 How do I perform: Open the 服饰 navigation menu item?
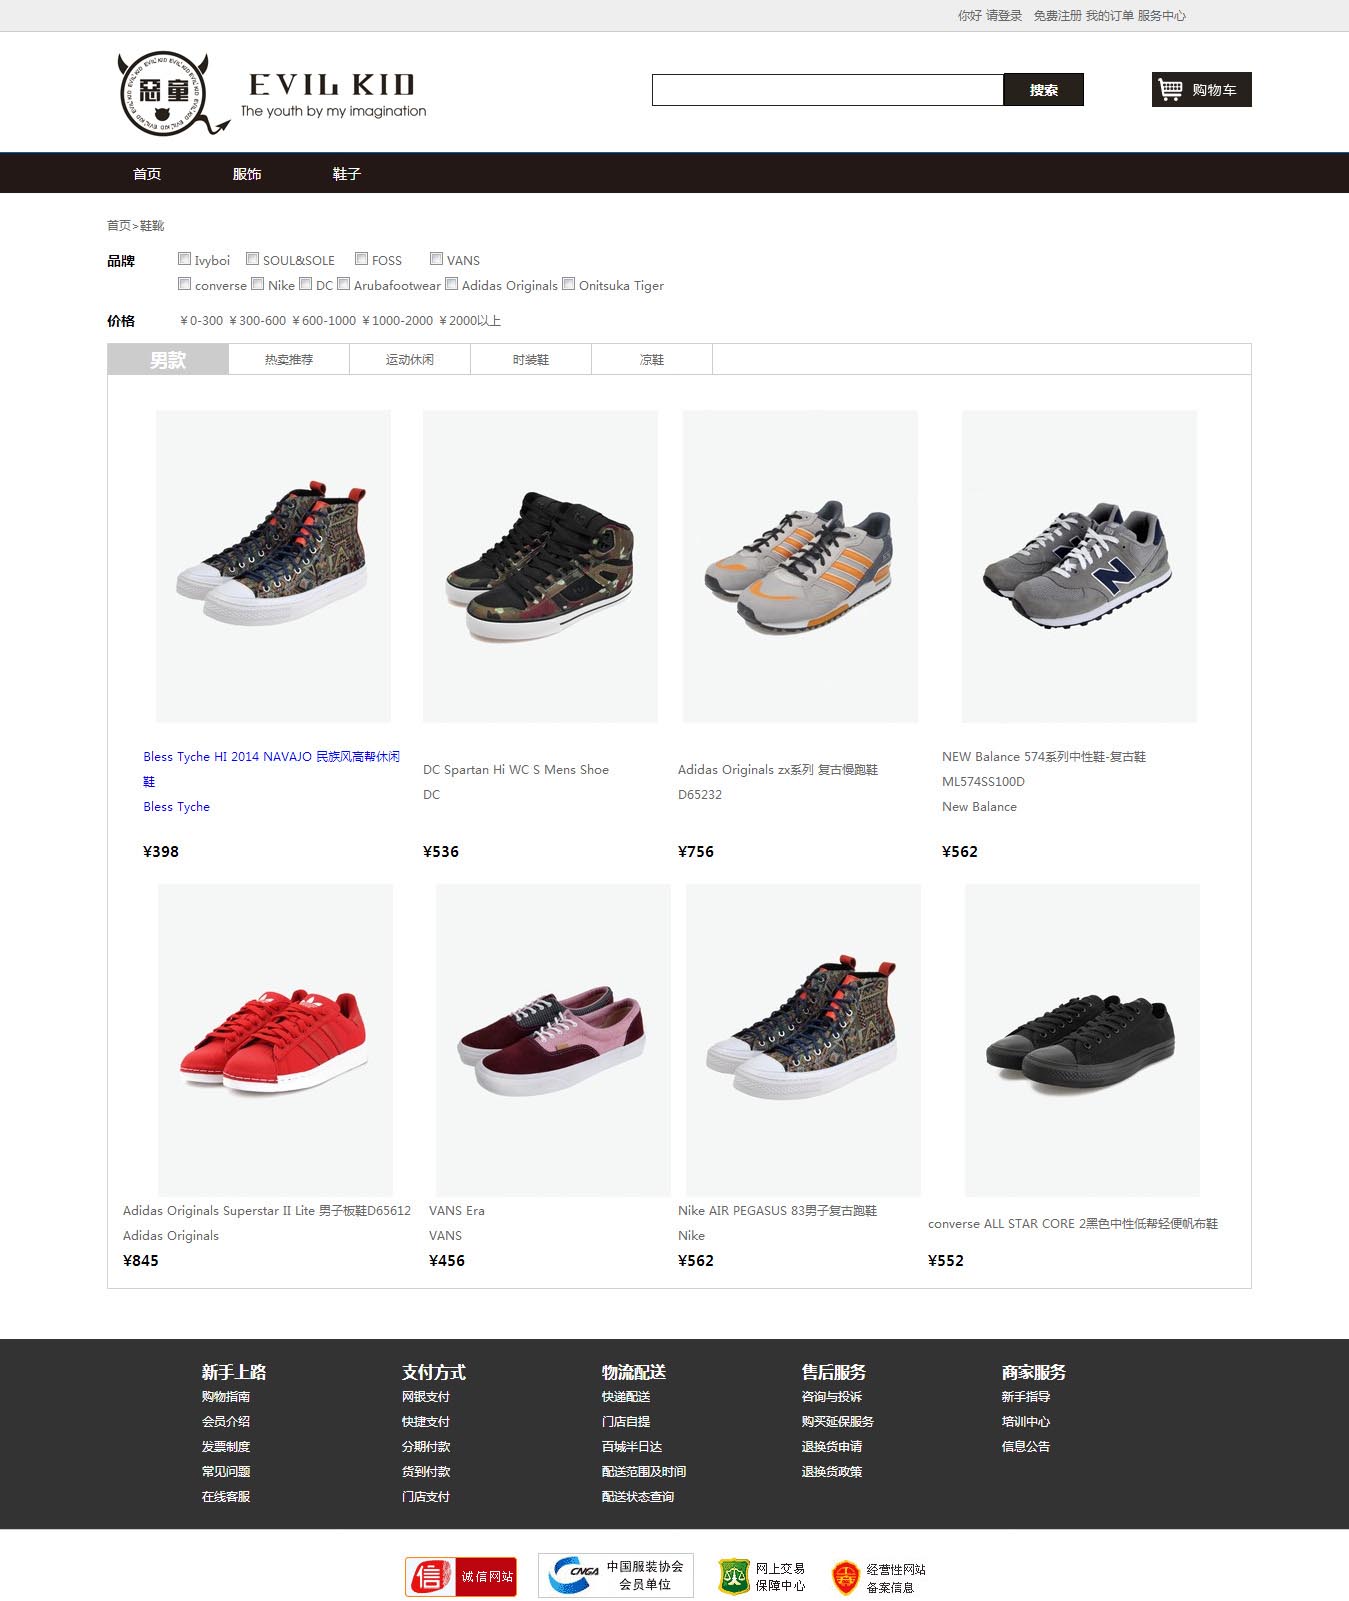pyautogui.click(x=247, y=174)
